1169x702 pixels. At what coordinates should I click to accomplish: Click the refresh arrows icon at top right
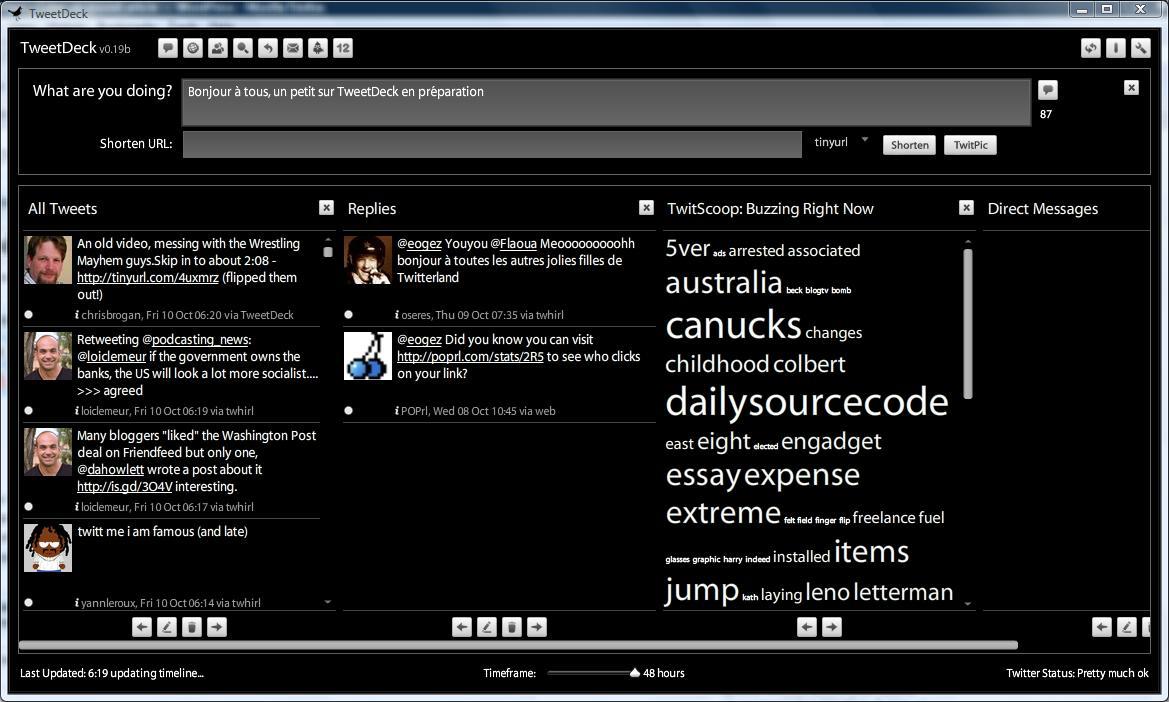click(1091, 48)
